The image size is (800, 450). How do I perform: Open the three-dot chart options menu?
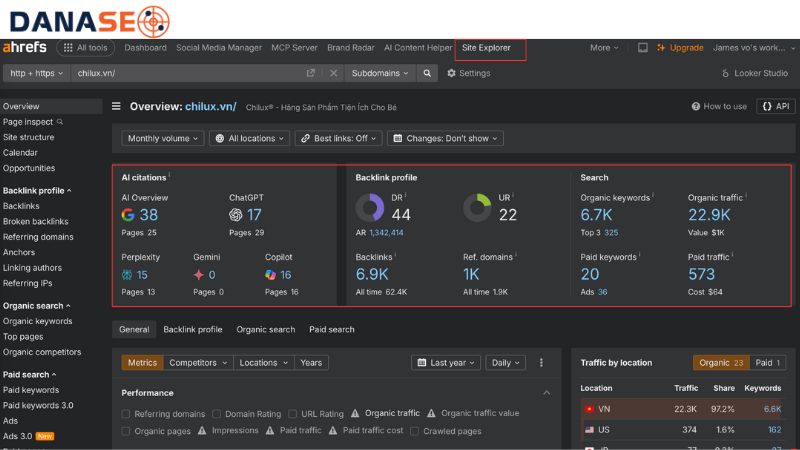pyautogui.click(x=542, y=363)
